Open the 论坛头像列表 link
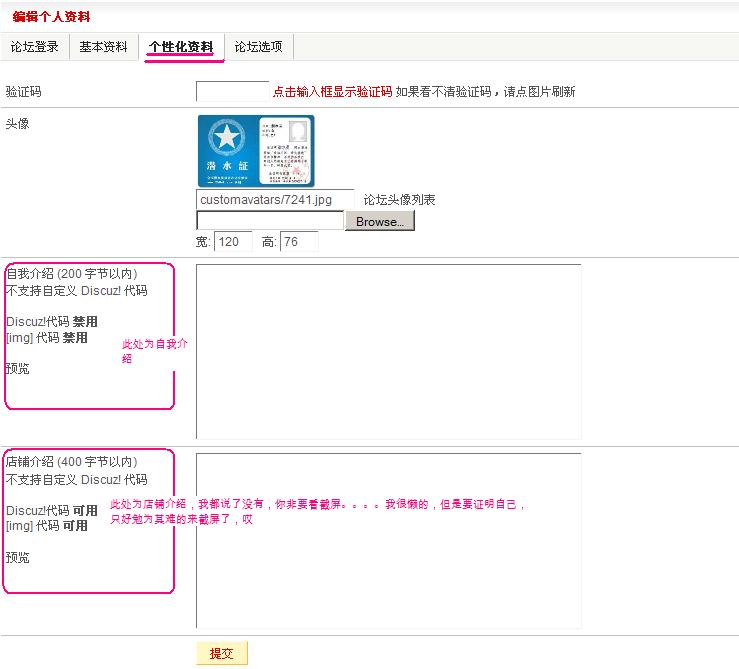 (x=399, y=200)
